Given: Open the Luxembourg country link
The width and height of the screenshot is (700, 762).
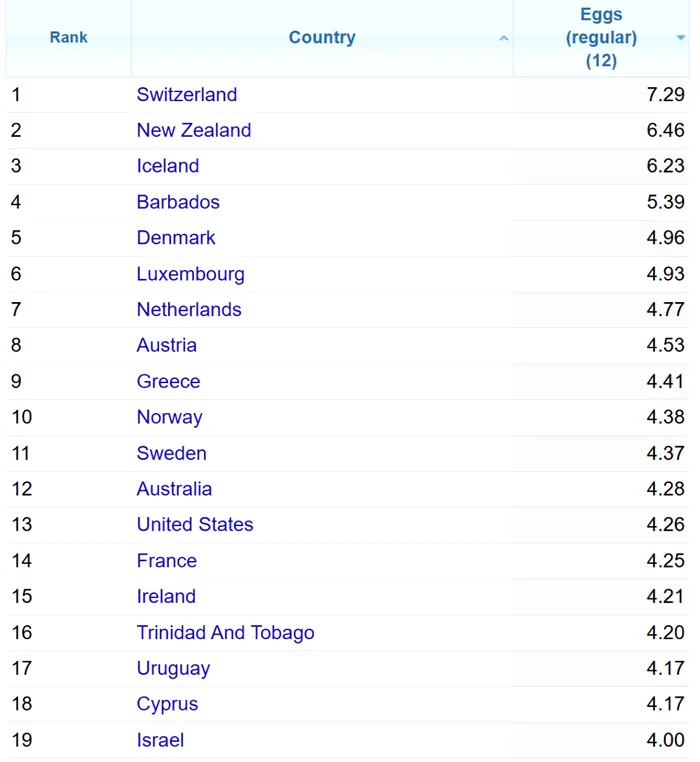Looking at the screenshot, I should 190,274.
